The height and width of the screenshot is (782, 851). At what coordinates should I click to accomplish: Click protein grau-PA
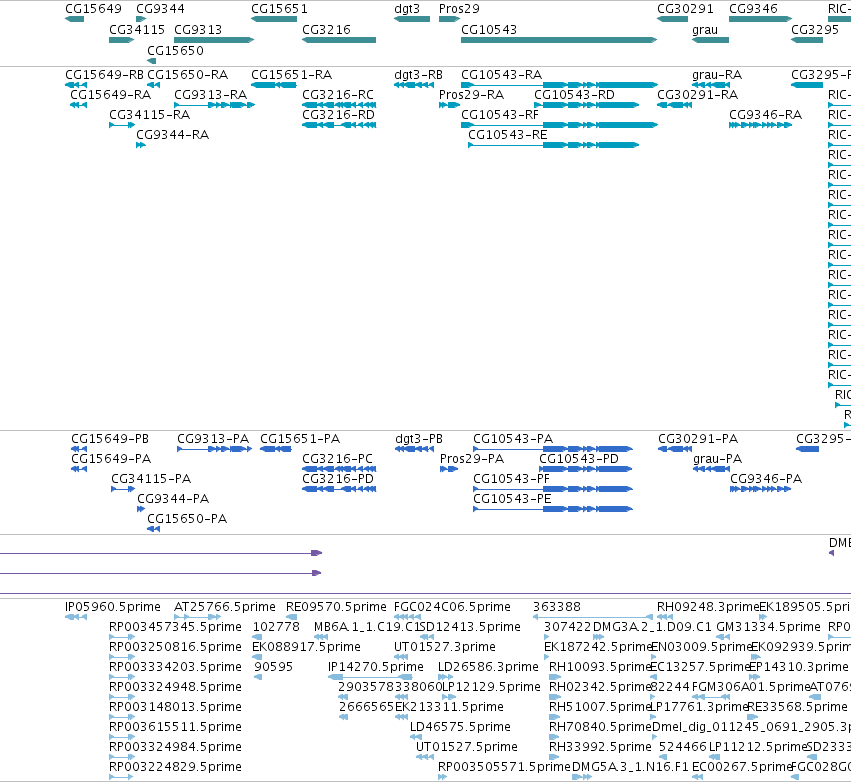712,469
